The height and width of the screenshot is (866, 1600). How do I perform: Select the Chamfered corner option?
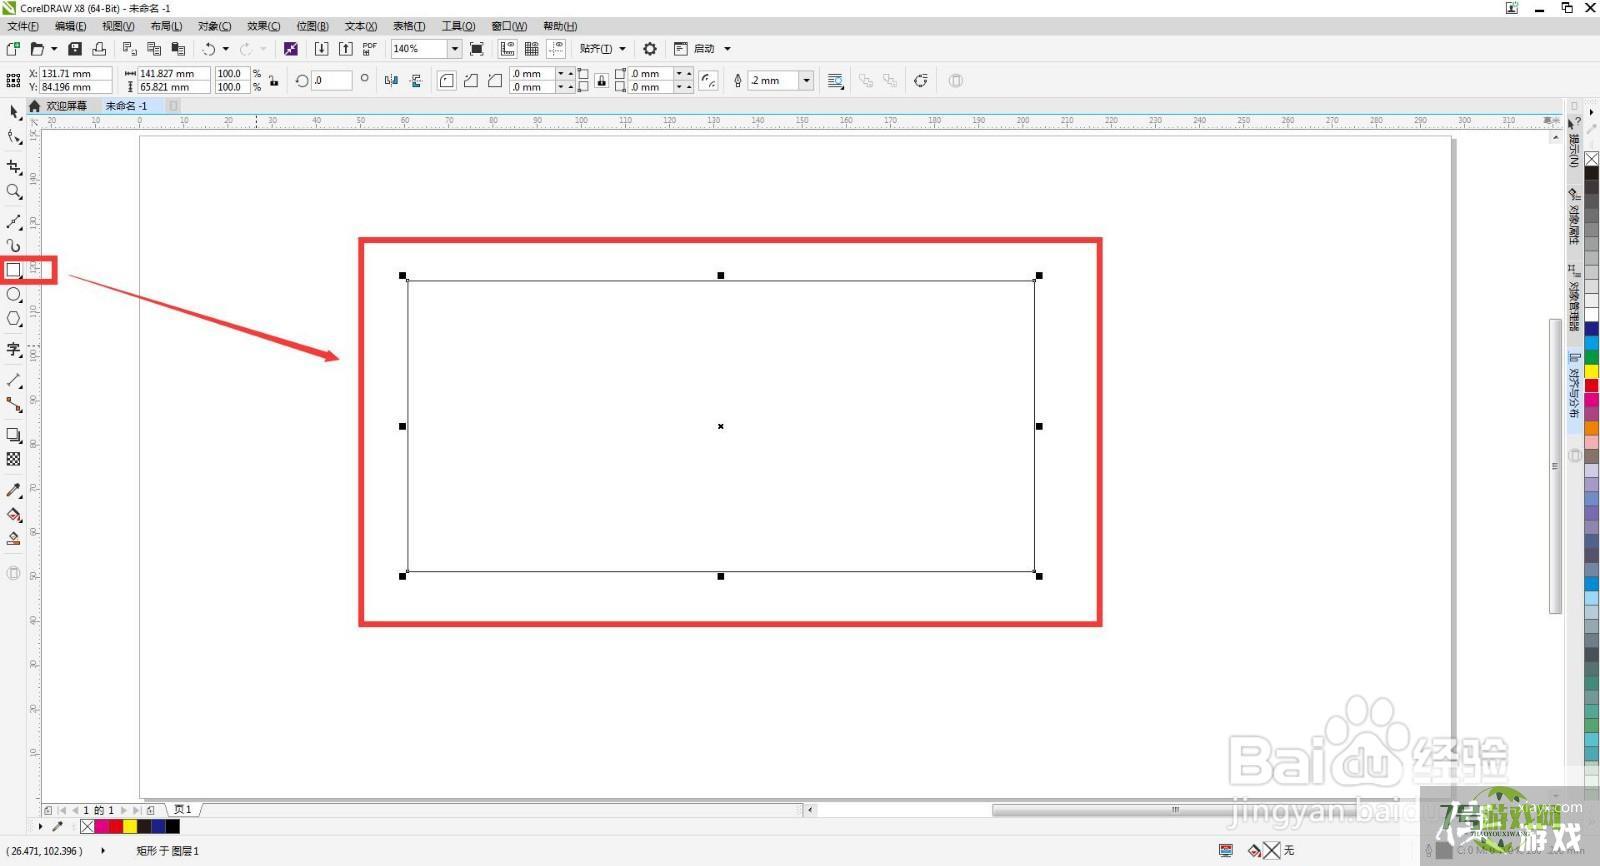(495, 81)
